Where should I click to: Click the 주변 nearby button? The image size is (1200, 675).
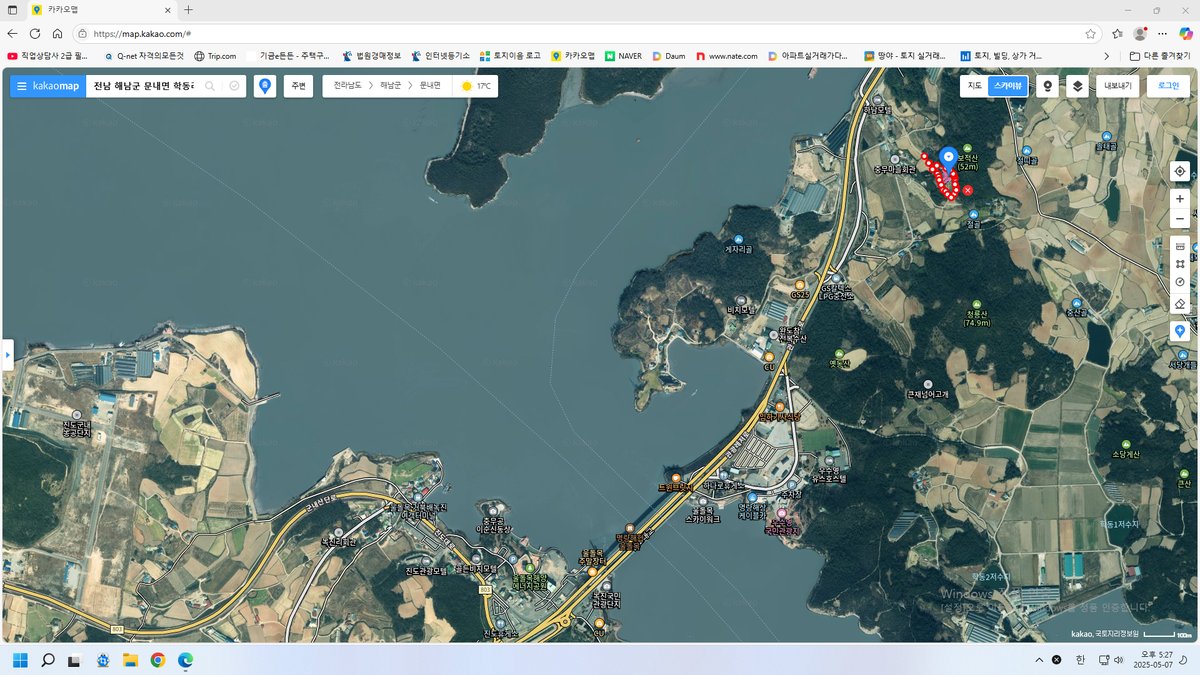[298, 86]
